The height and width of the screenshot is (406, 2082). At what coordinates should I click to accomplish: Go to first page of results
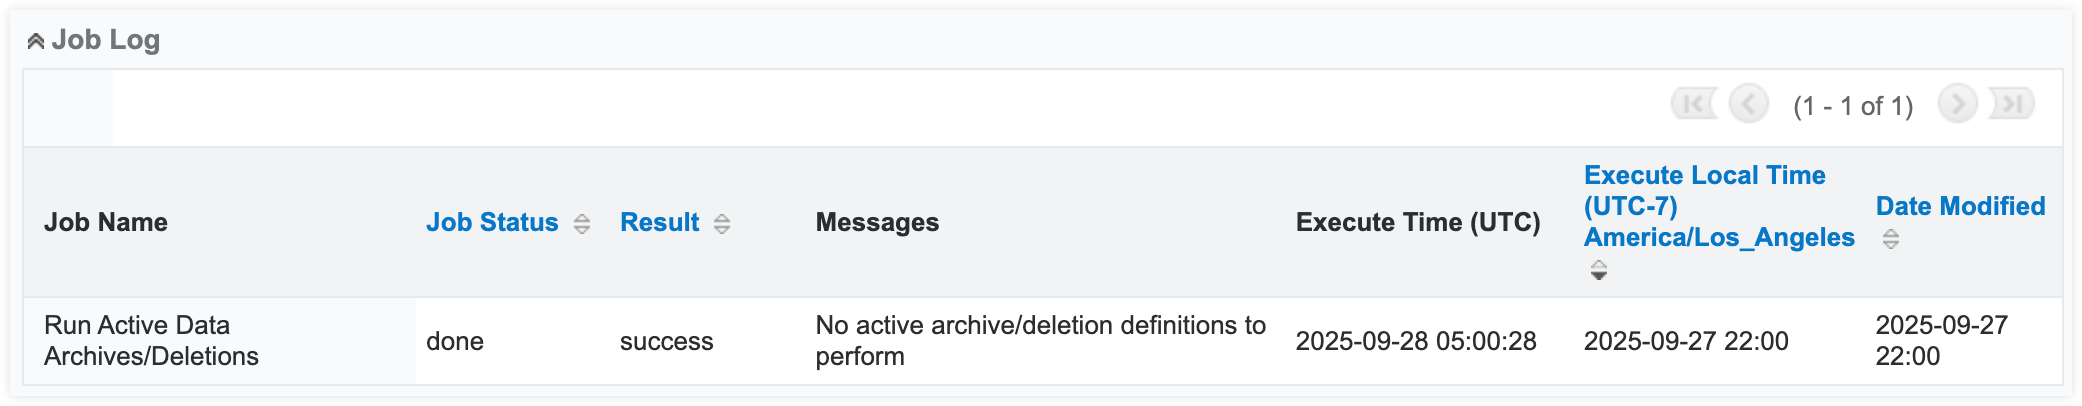(1693, 104)
